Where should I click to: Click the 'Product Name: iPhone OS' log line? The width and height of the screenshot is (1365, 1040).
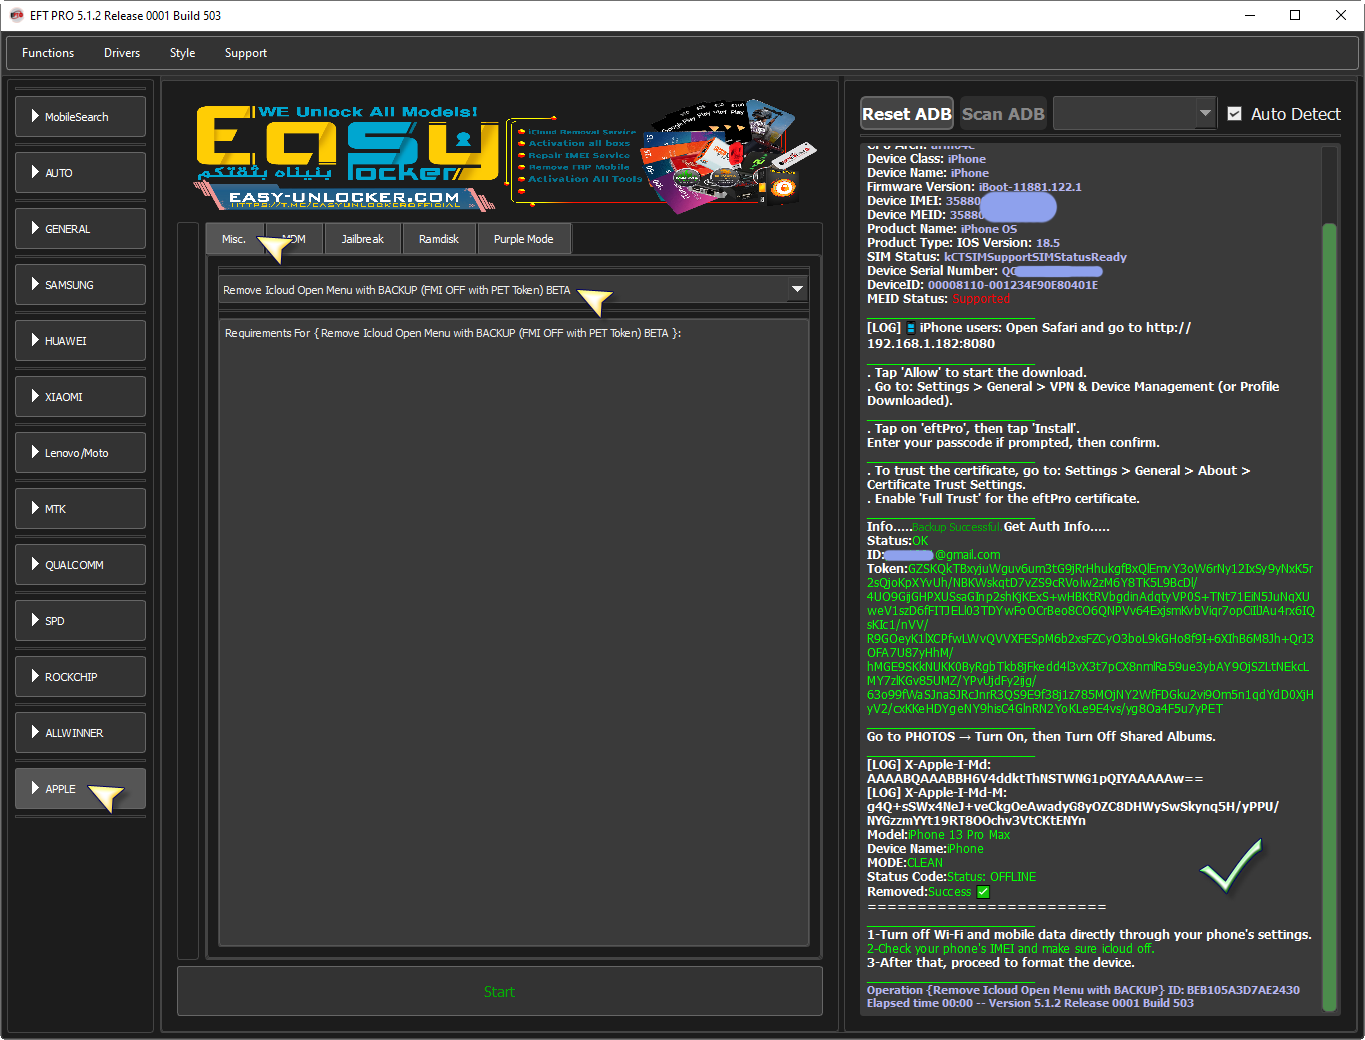click(942, 229)
